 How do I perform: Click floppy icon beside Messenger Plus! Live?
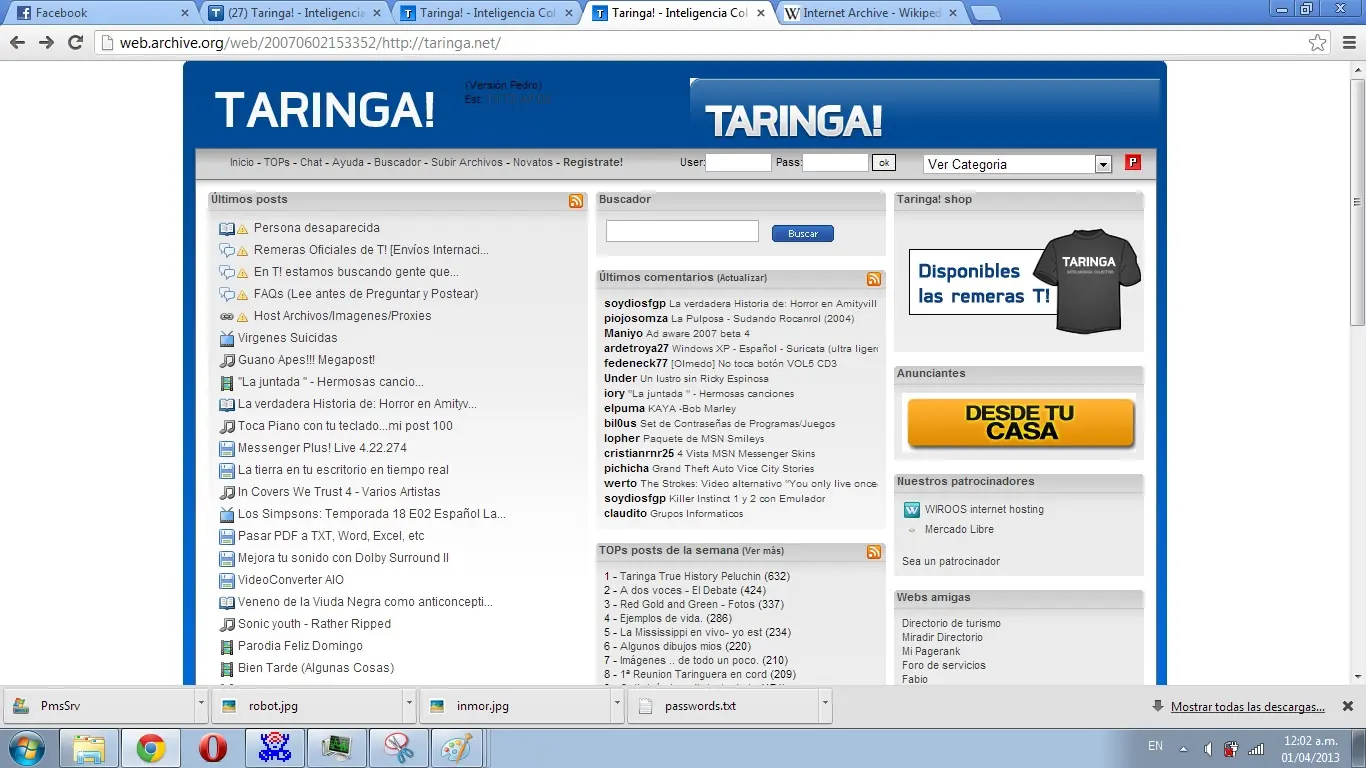tap(227, 448)
